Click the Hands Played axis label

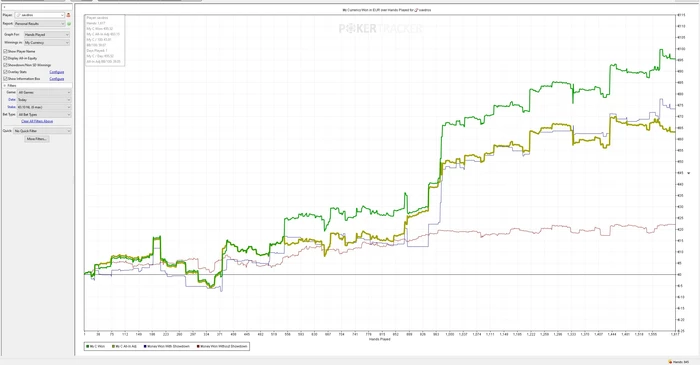(379, 339)
